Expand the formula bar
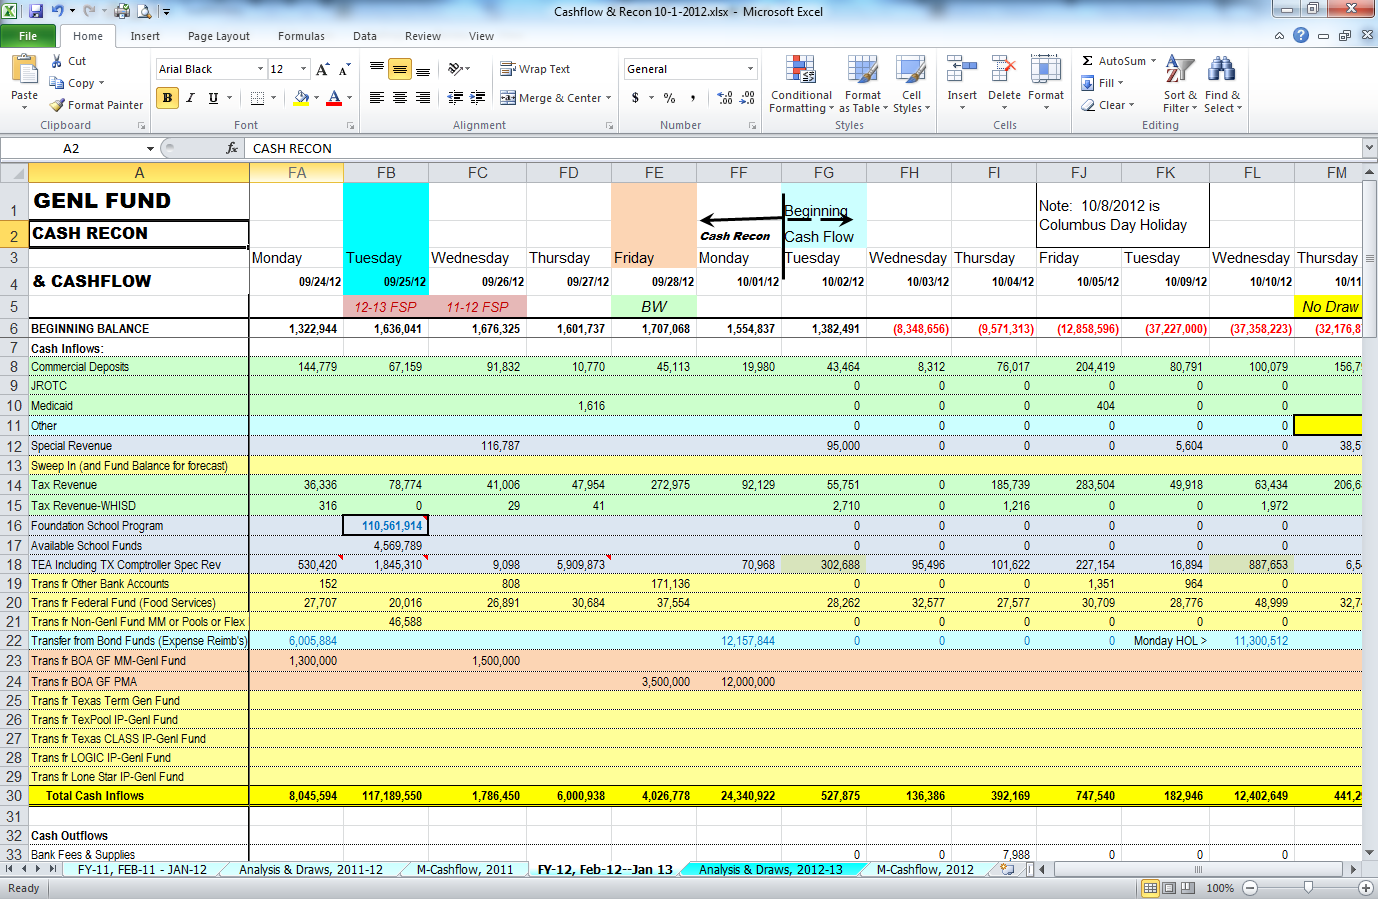 (x=1369, y=148)
